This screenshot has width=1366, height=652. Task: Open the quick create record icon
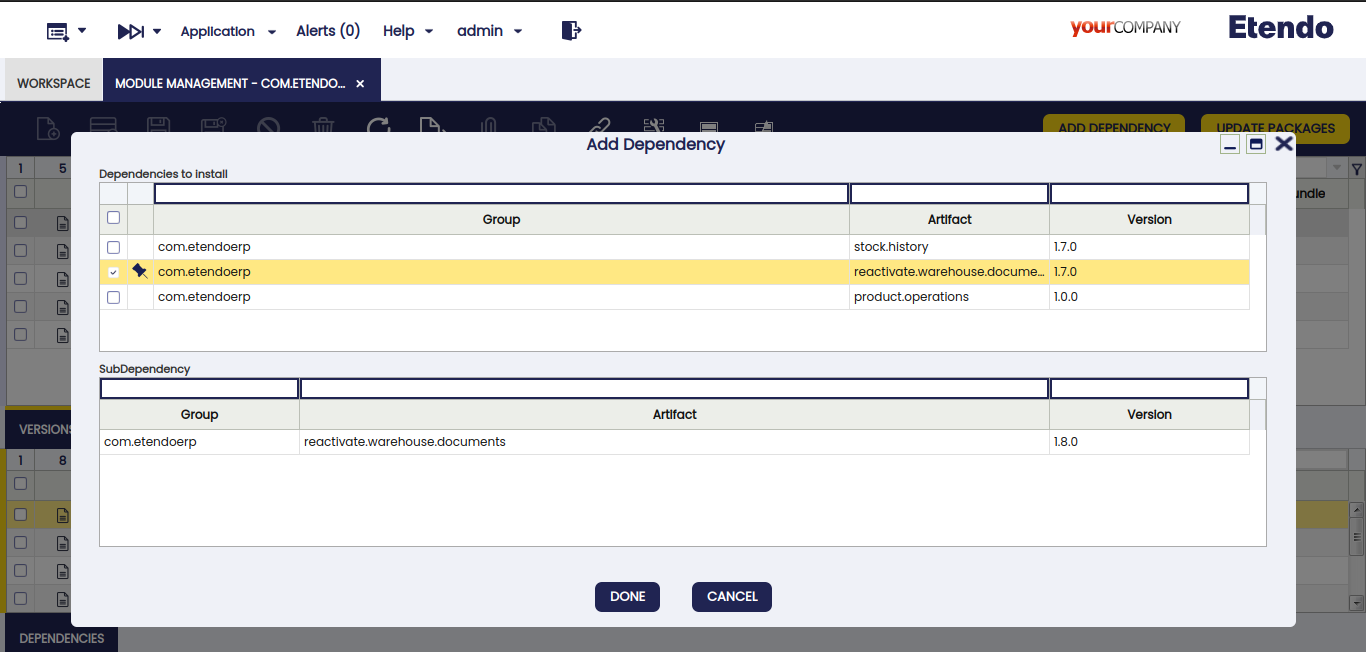tap(58, 31)
